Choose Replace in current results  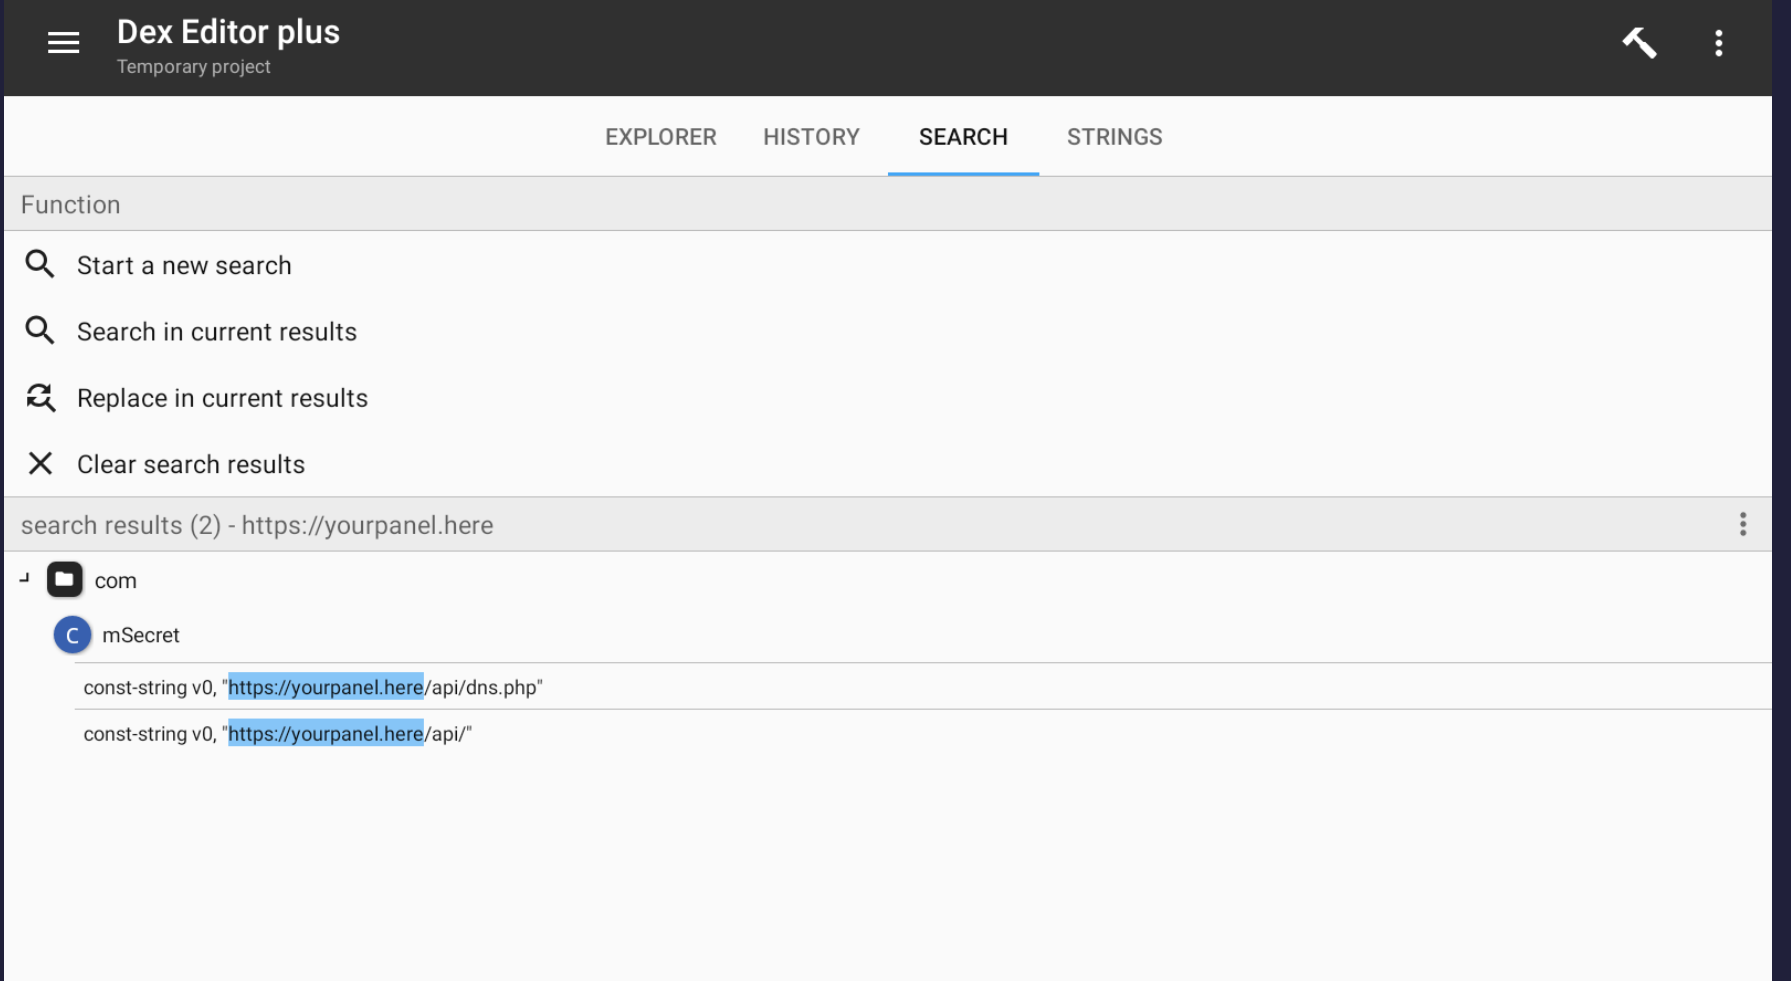222,398
